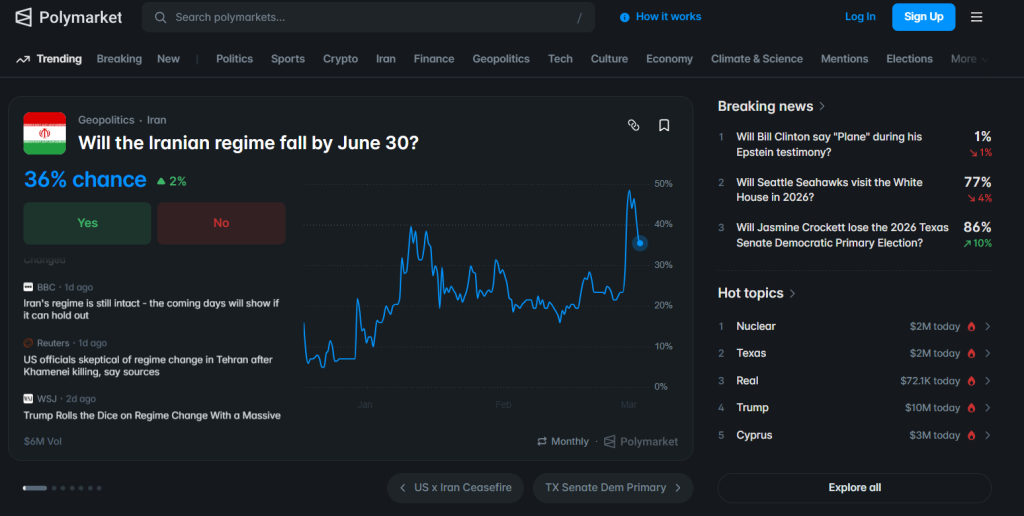Open the Geopolitics category tab
Screen dimensions: 1024x516
tap(501, 59)
